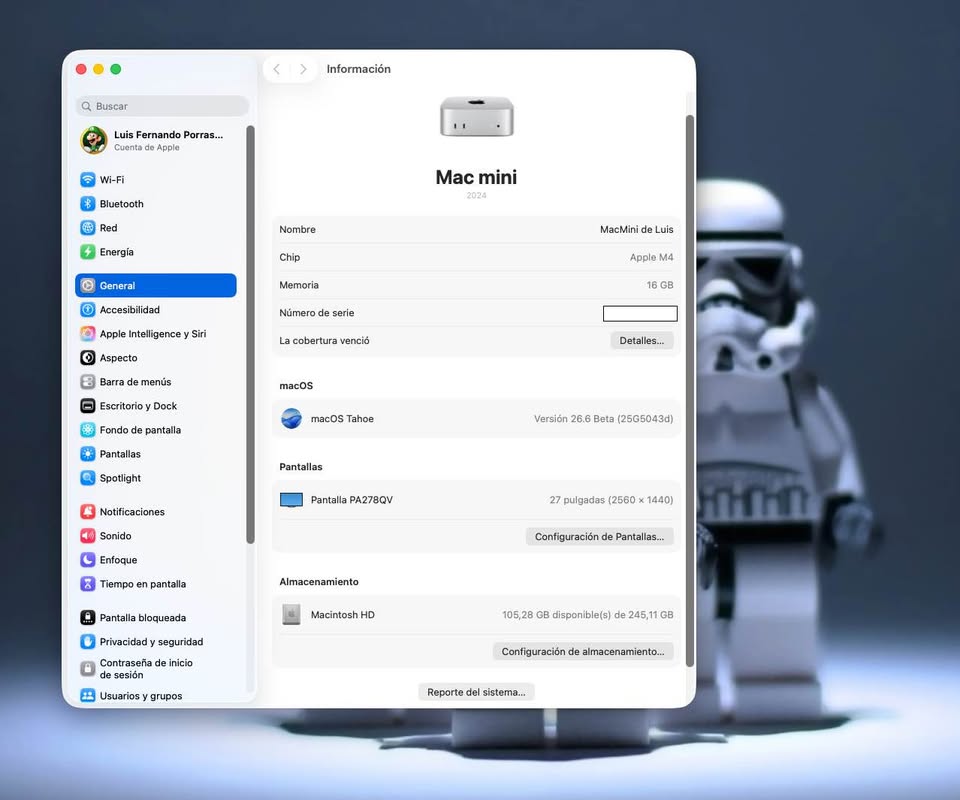Open the Wi-Fi settings icon
The width and height of the screenshot is (960, 800).
88,179
